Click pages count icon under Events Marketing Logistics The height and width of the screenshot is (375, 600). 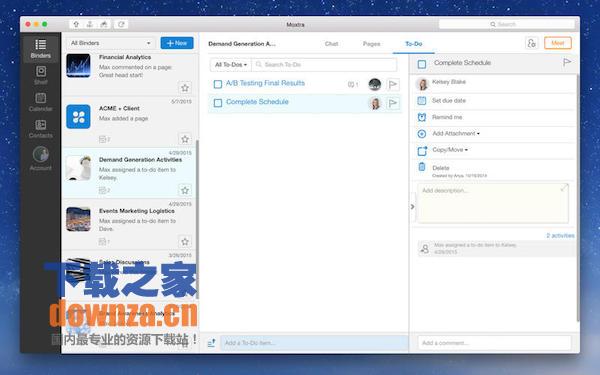coord(104,242)
